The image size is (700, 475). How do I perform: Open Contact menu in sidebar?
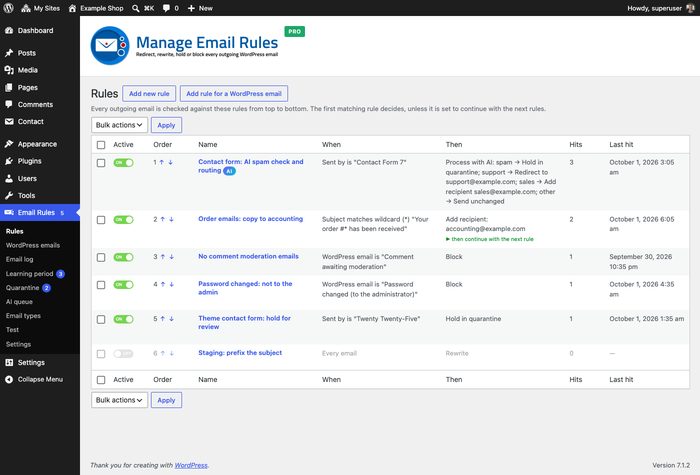[x=40, y=121]
